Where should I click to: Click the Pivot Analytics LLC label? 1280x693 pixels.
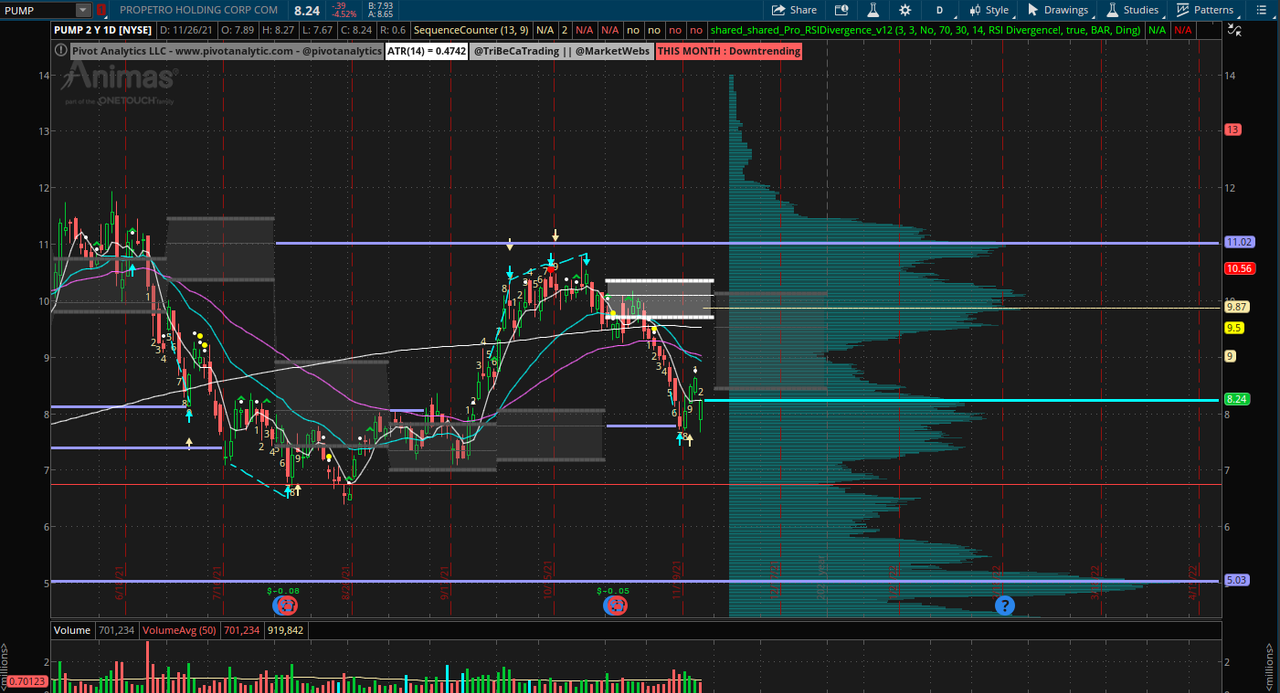[x=225, y=51]
